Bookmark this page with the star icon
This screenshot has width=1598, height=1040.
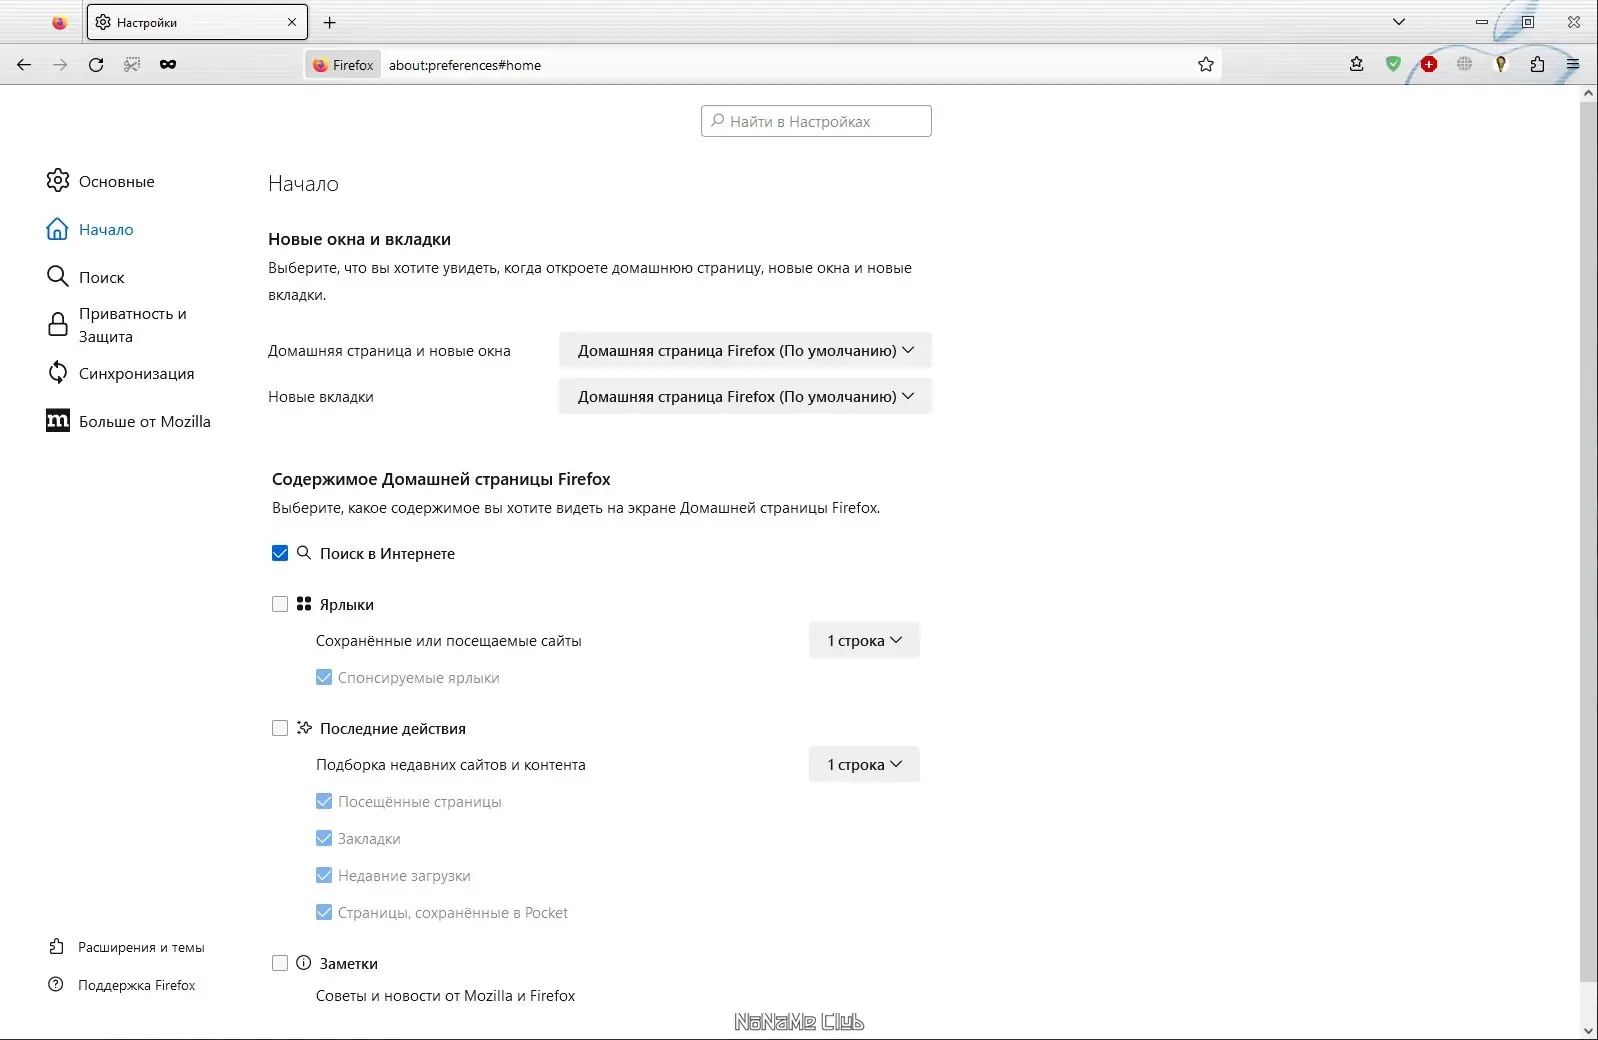click(1206, 65)
